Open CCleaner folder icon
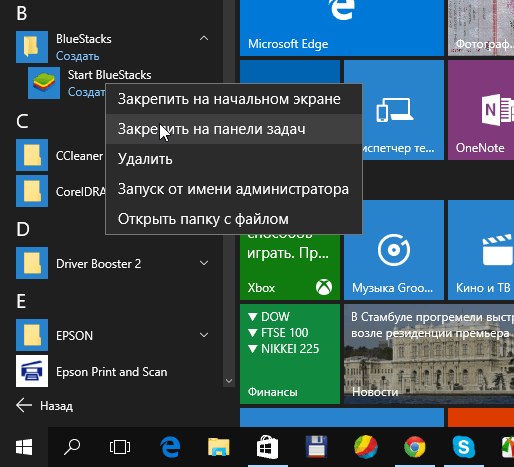514x467 pixels. (32, 155)
